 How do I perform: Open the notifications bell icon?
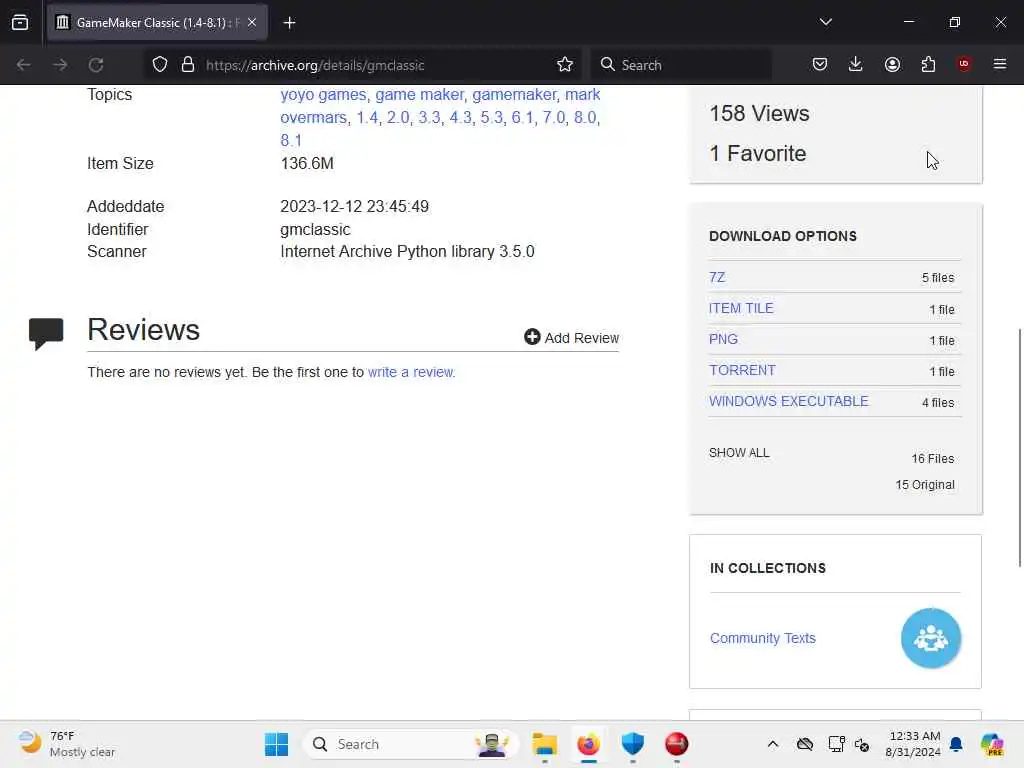pos(956,744)
